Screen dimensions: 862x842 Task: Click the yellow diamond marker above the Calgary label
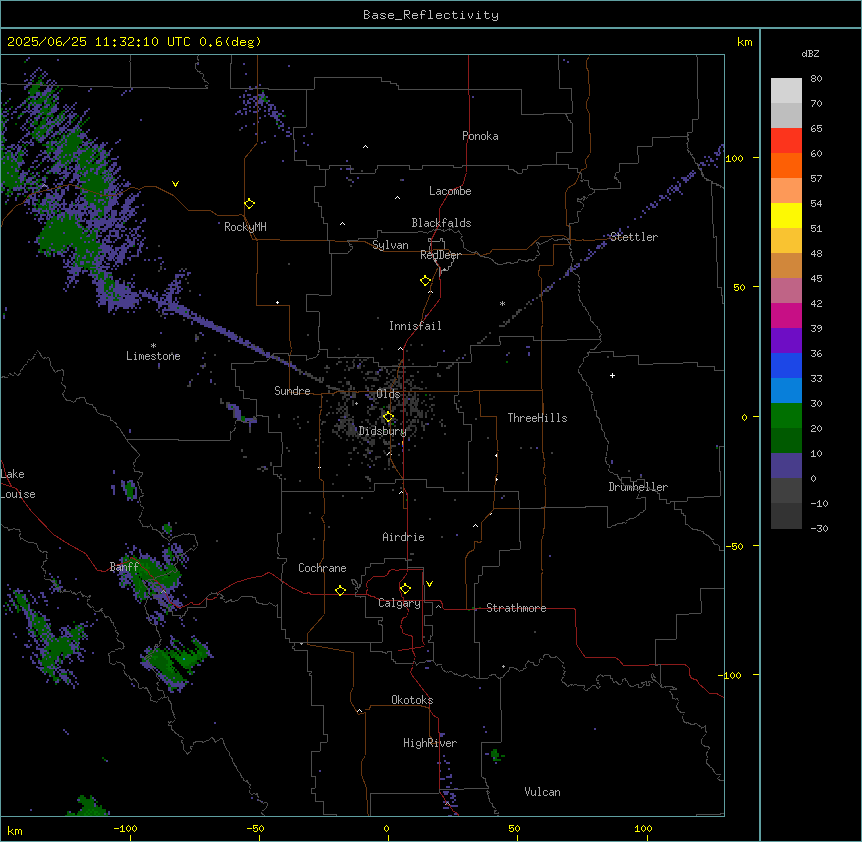click(405, 589)
